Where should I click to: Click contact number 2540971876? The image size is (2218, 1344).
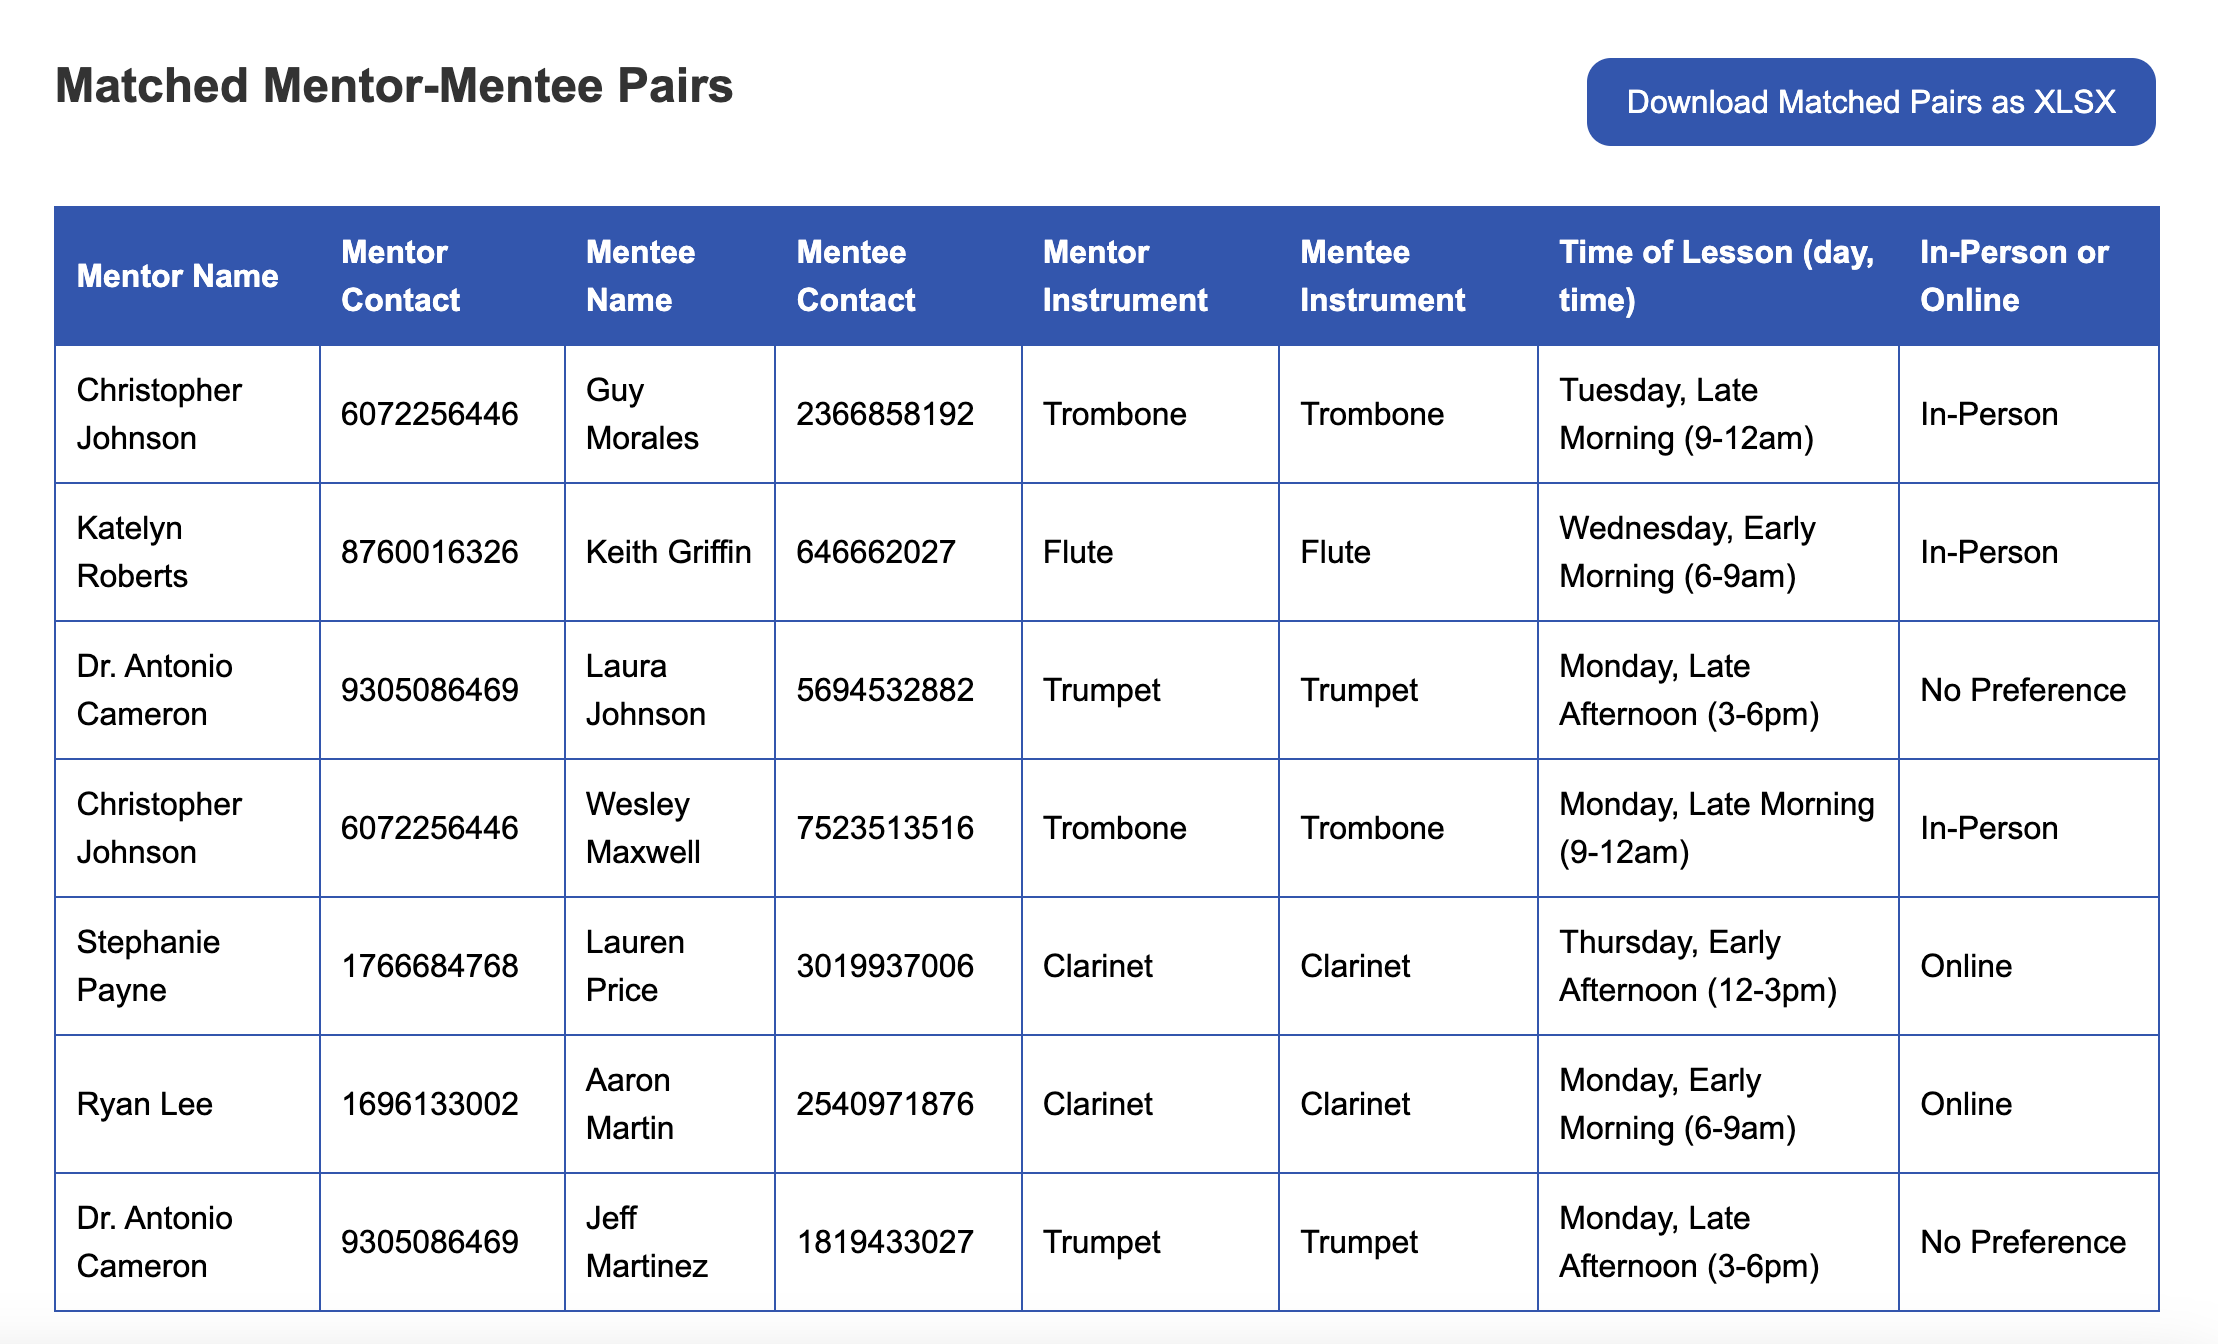(885, 1104)
